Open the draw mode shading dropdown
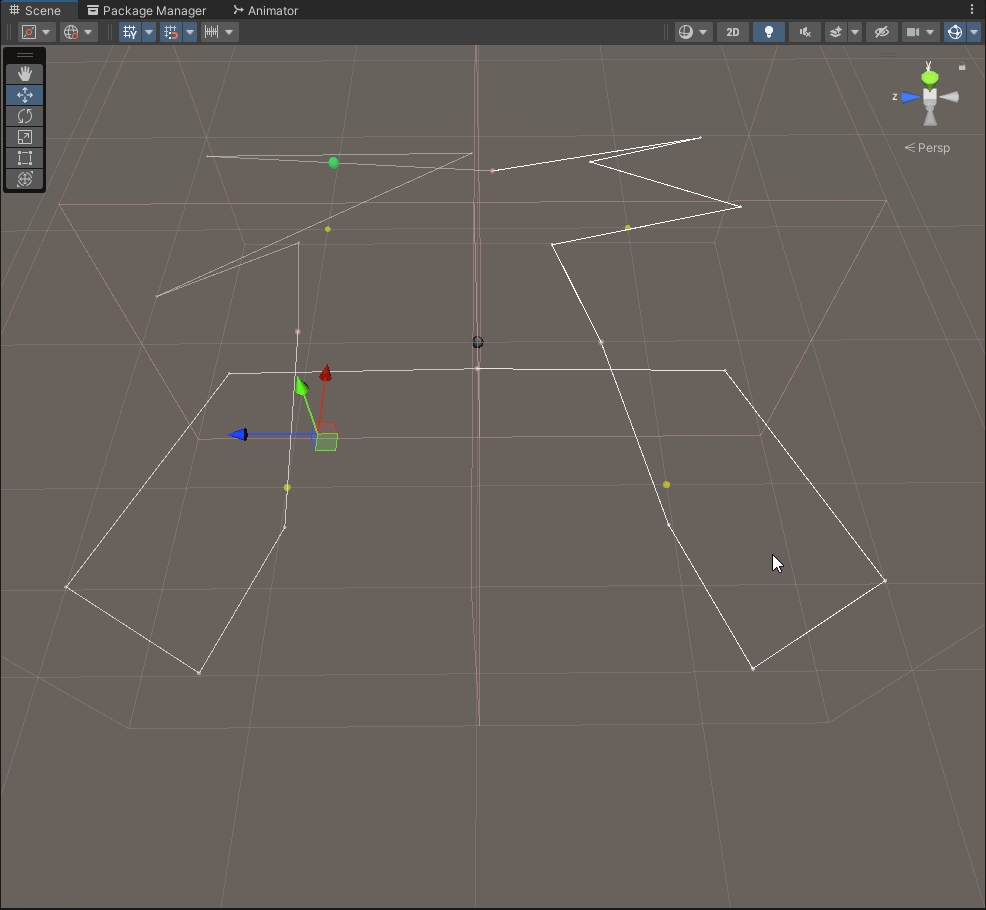This screenshot has width=986, height=910. pos(691,32)
